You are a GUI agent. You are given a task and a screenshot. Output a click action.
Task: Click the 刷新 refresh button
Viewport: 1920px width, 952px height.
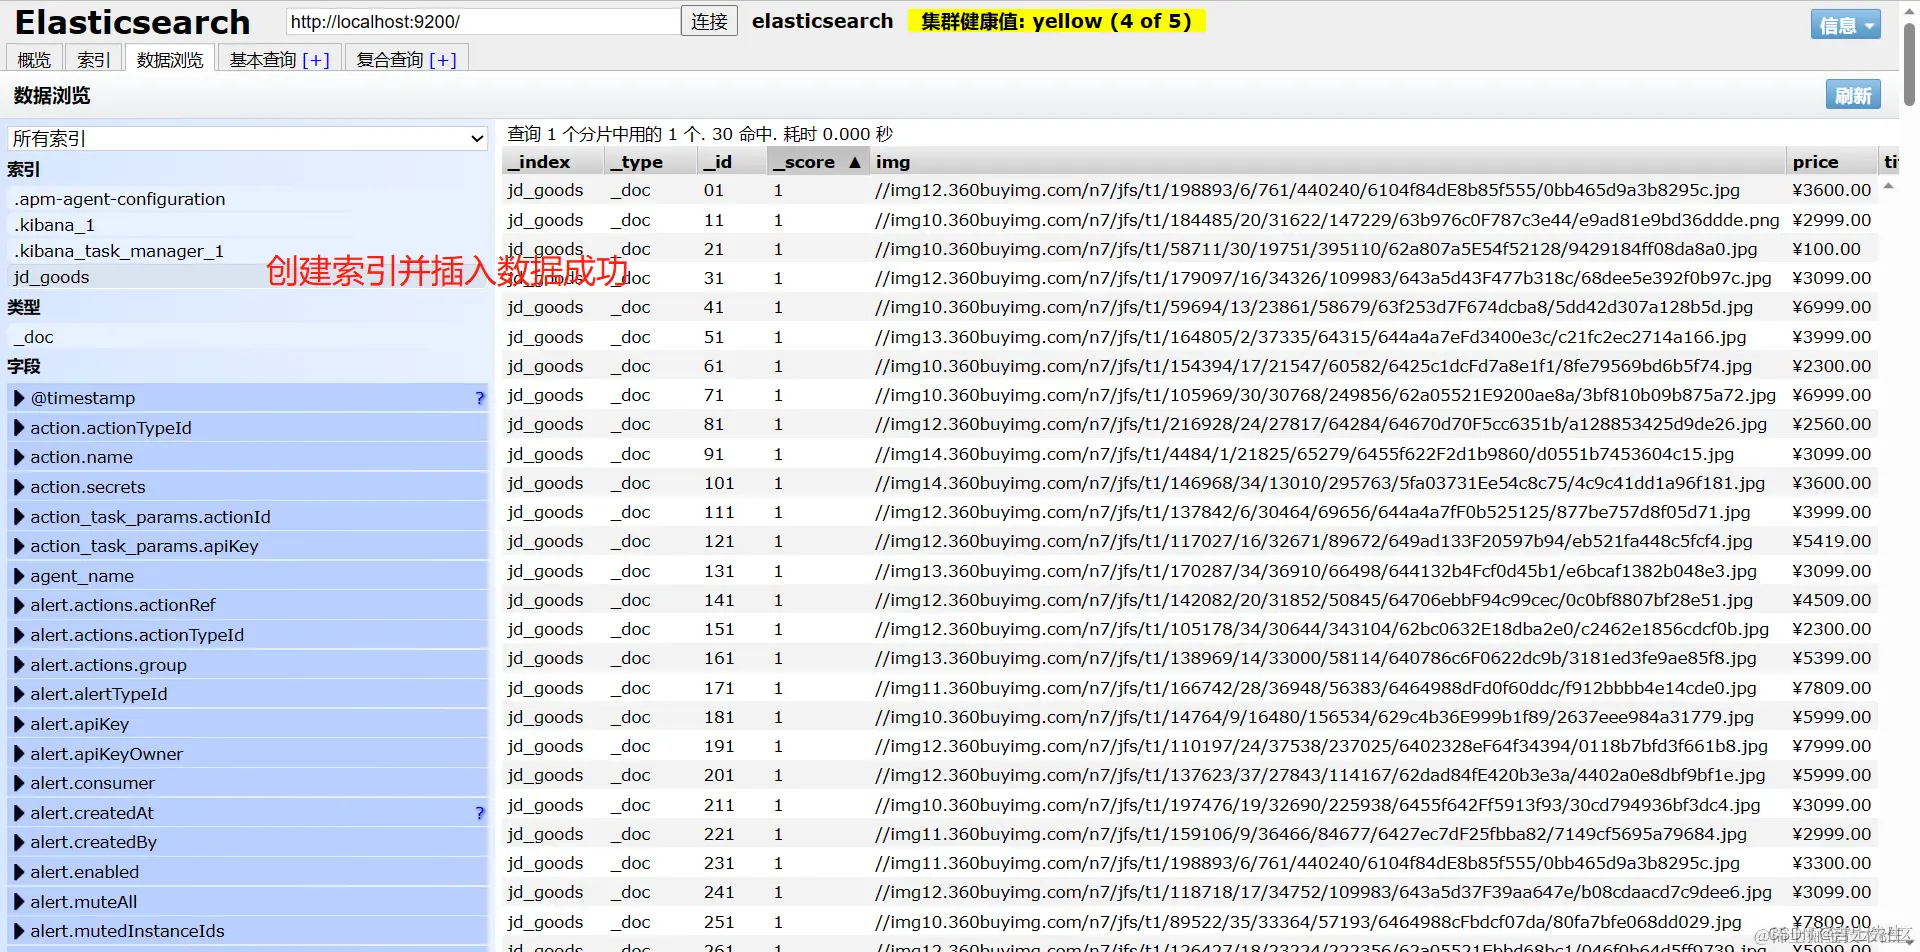(x=1853, y=95)
